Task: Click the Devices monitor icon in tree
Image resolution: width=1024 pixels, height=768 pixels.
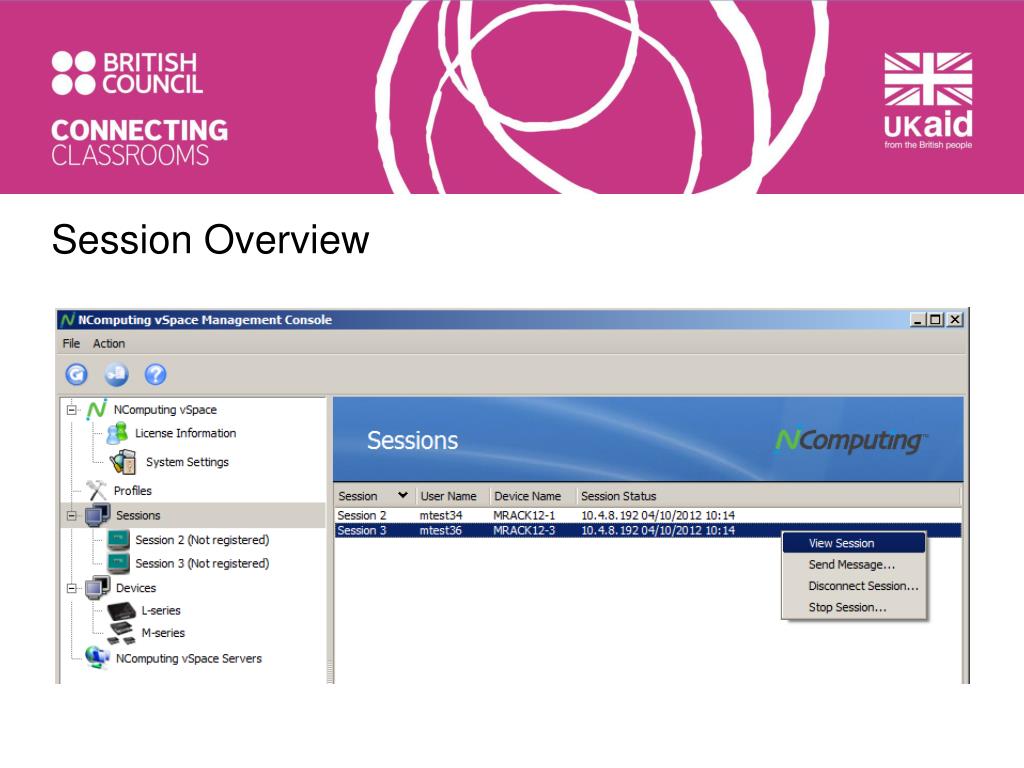Action: click(97, 588)
